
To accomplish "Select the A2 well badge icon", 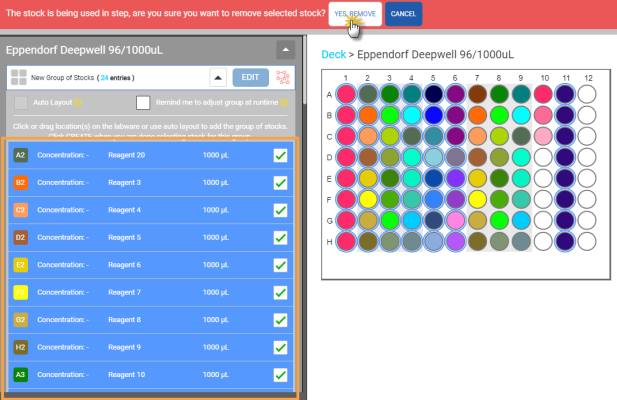I will click(21, 155).
